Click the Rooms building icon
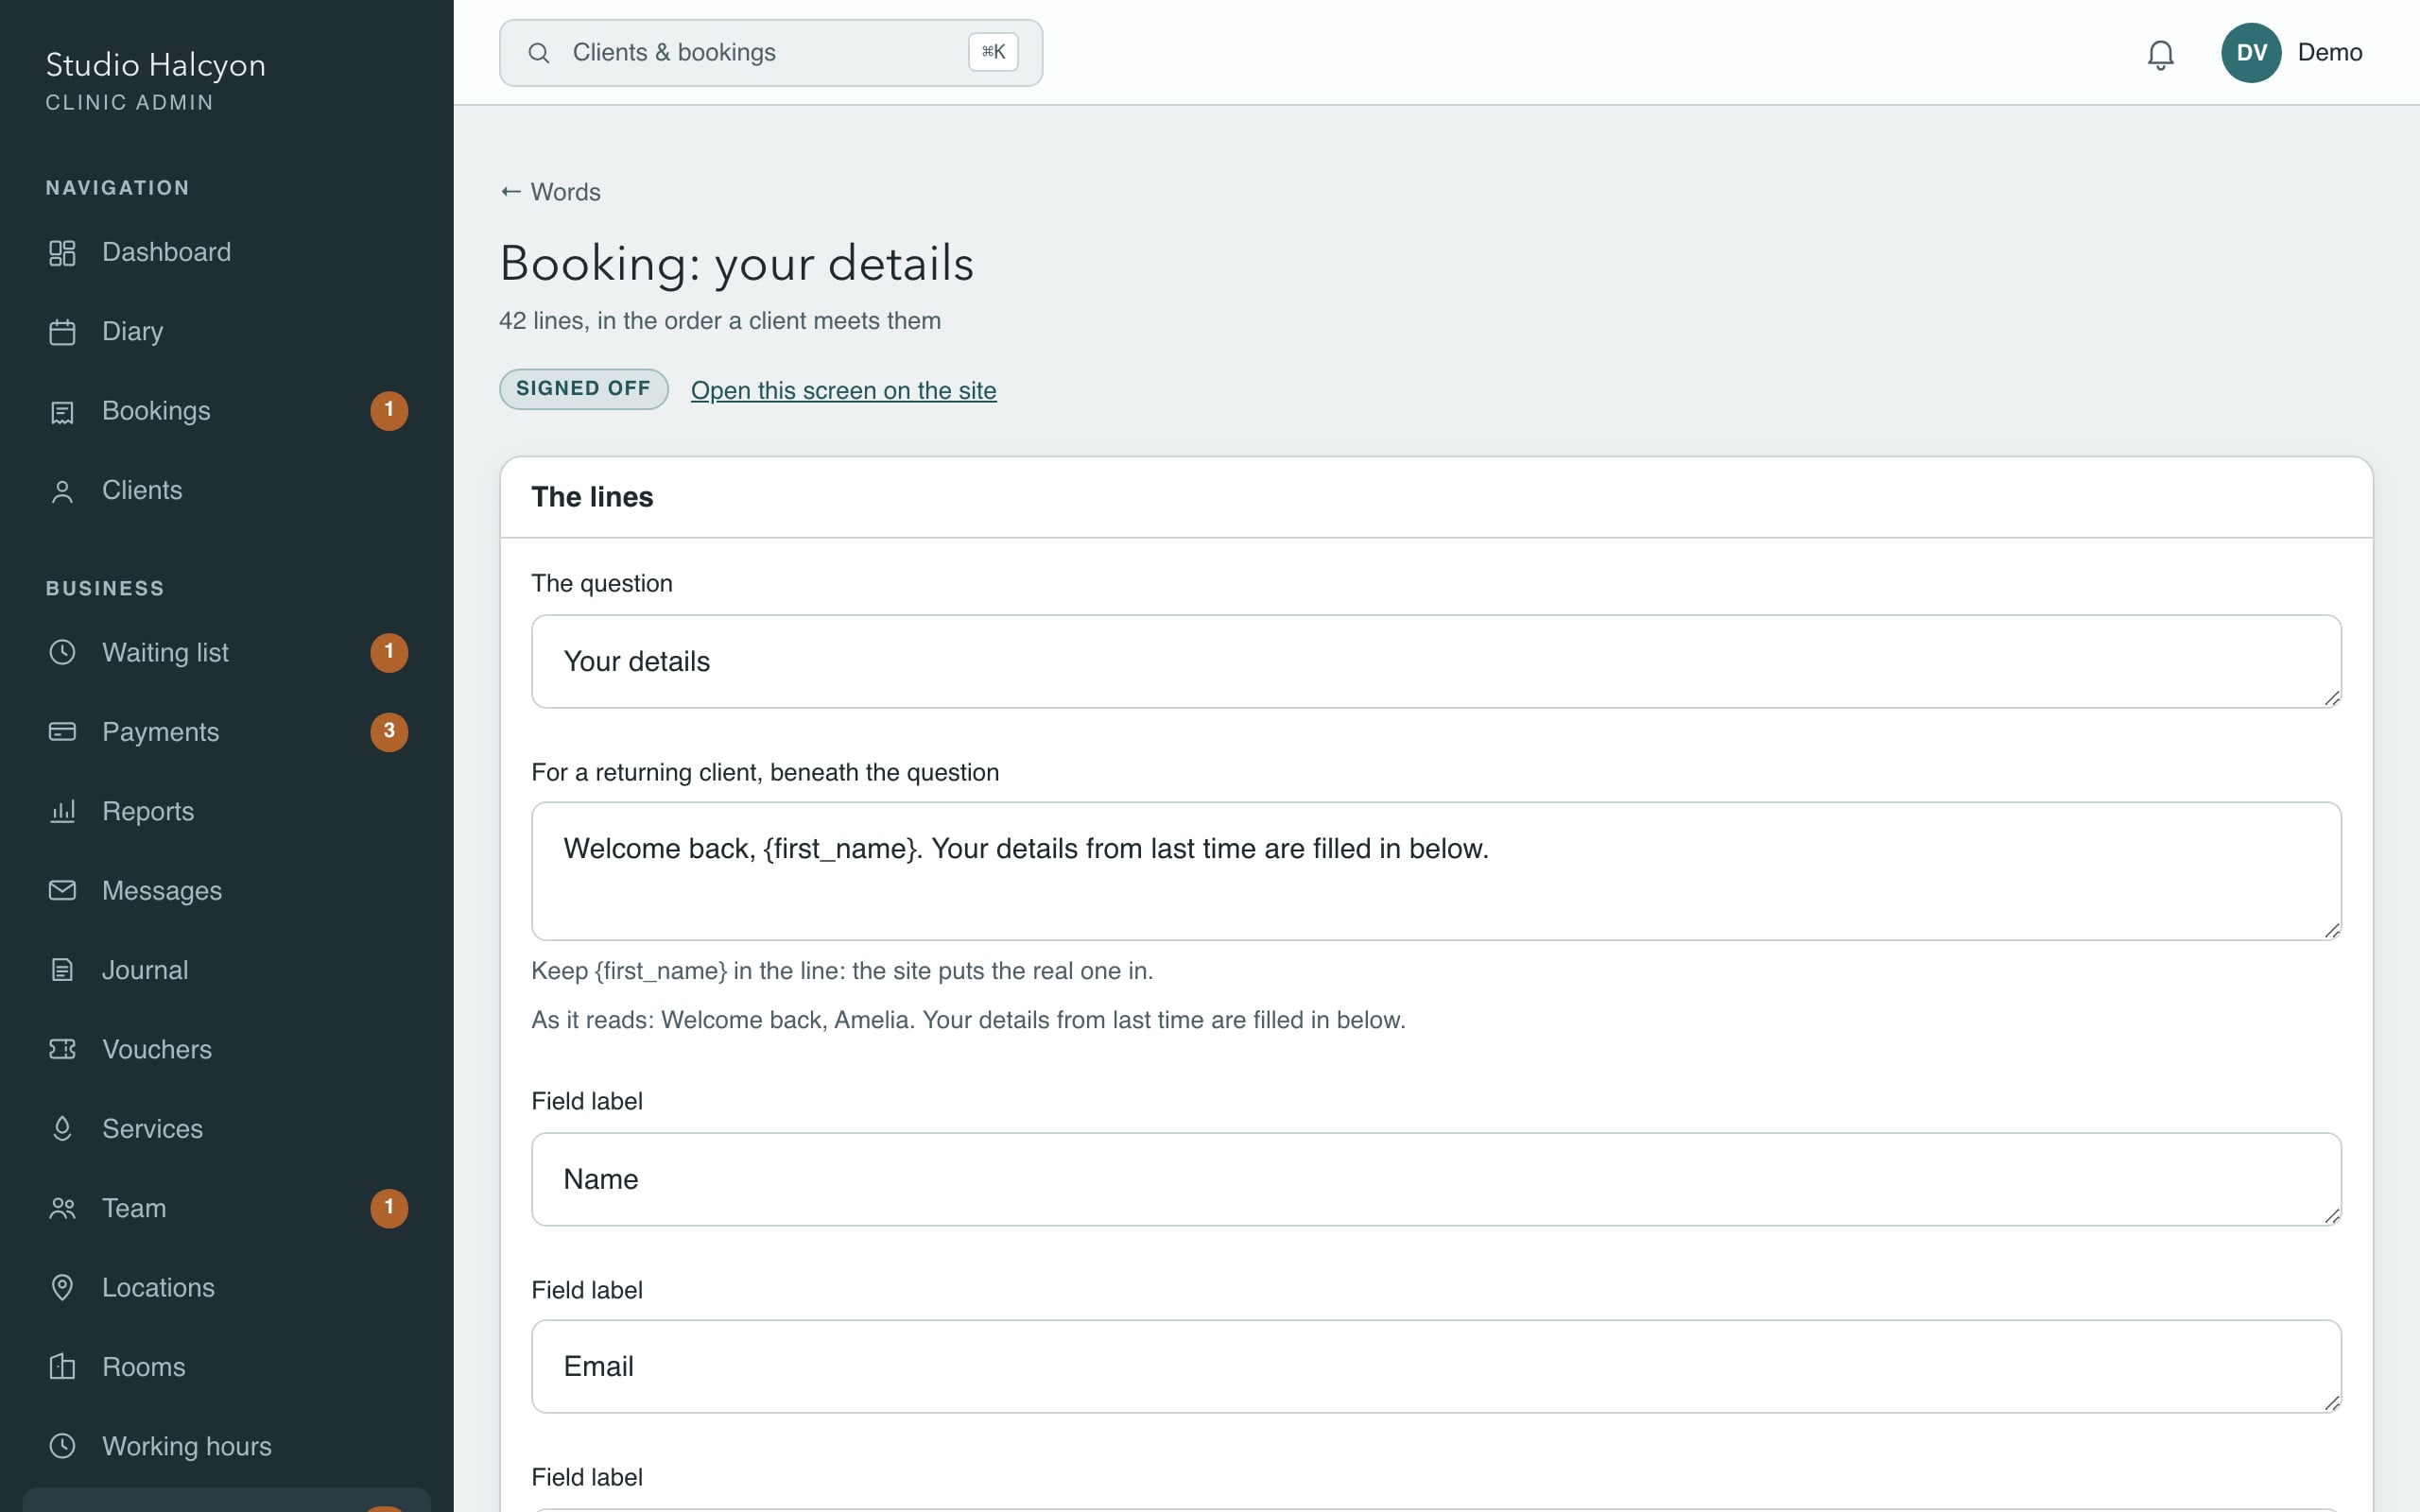The width and height of the screenshot is (2420, 1512). (62, 1366)
